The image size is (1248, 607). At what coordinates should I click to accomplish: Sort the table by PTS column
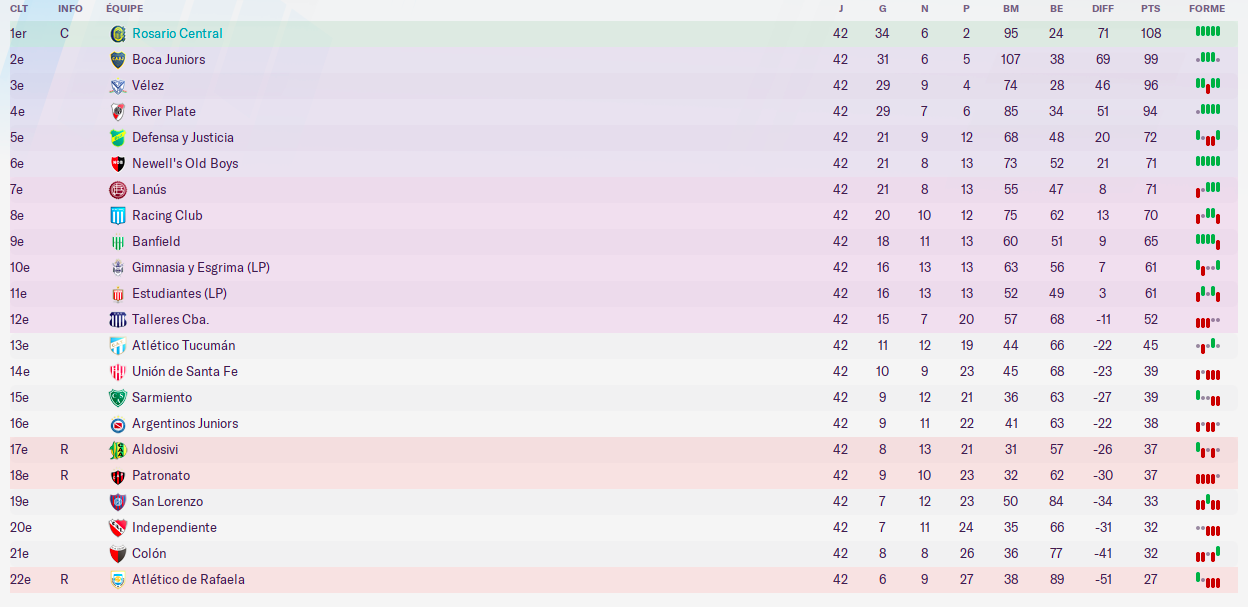pyautogui.click(x=1151, y=8)
